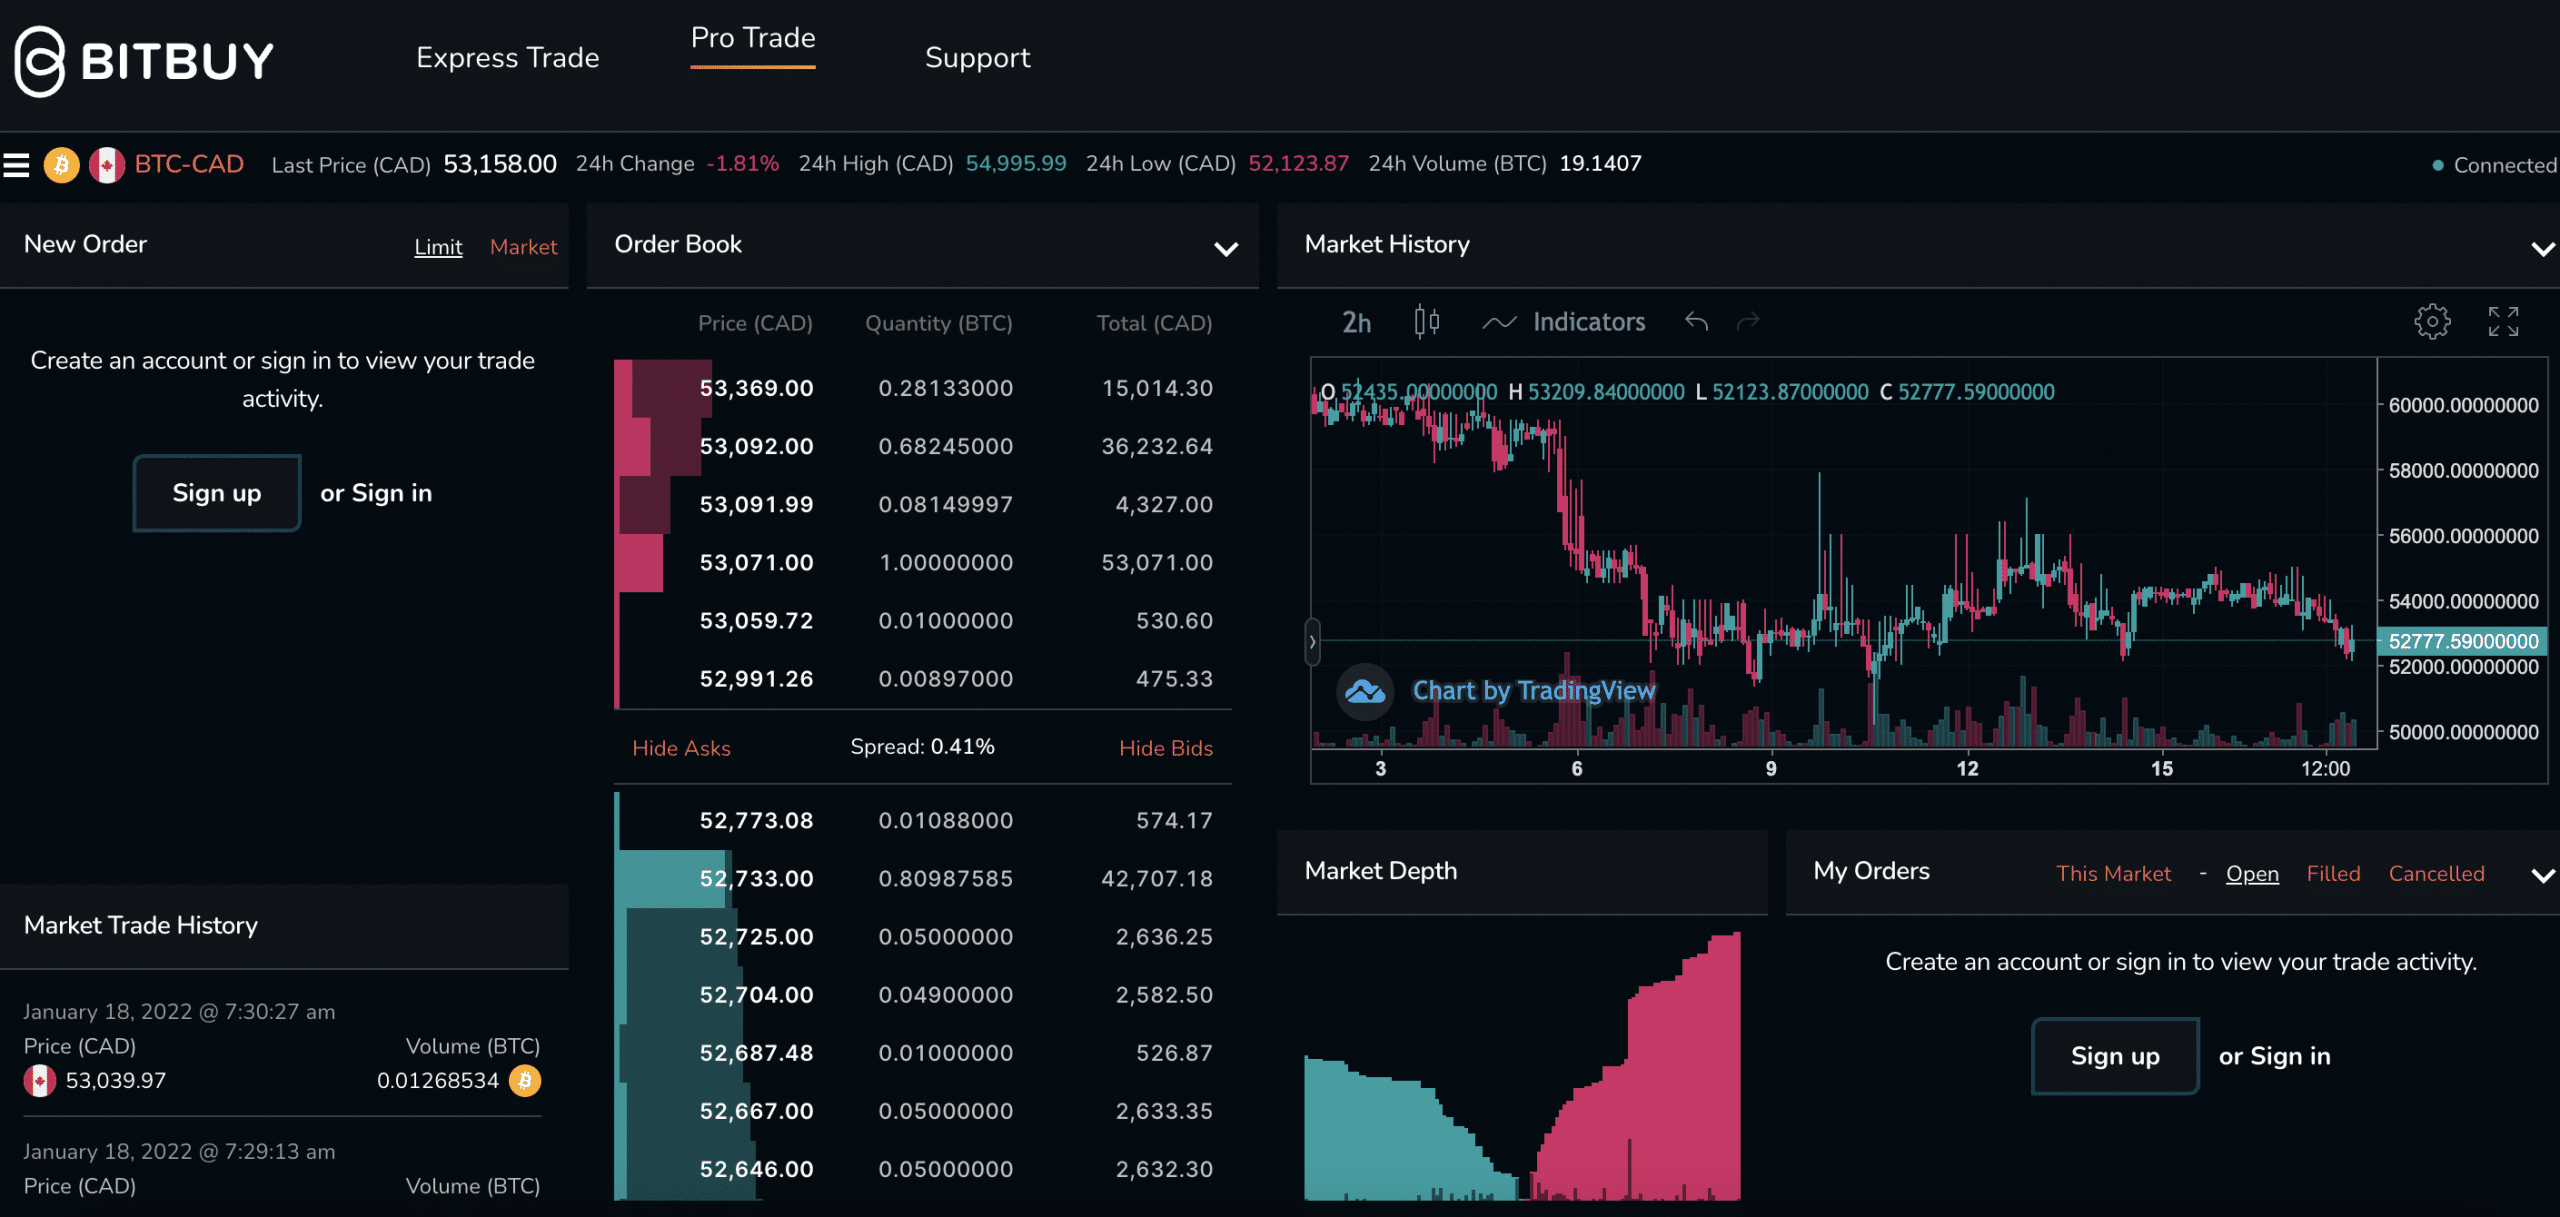Open the candlestick chart style selector
This screenshot has width=2560, height=1217.
[x=1427, y=322]
